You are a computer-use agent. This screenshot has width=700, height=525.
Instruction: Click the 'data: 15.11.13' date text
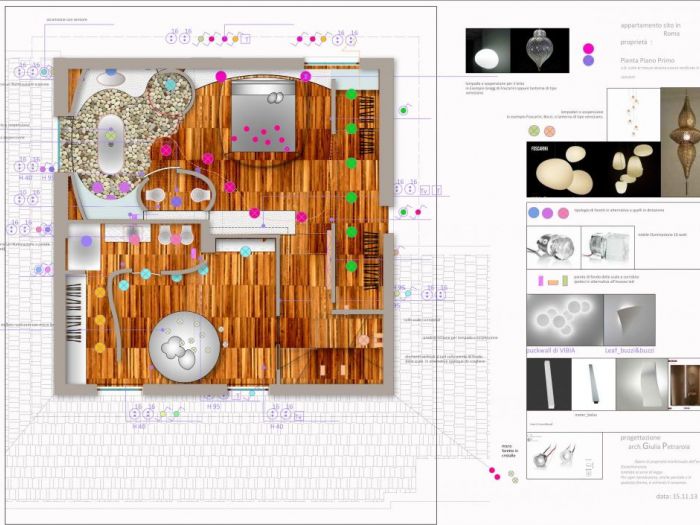click(676, 496)
